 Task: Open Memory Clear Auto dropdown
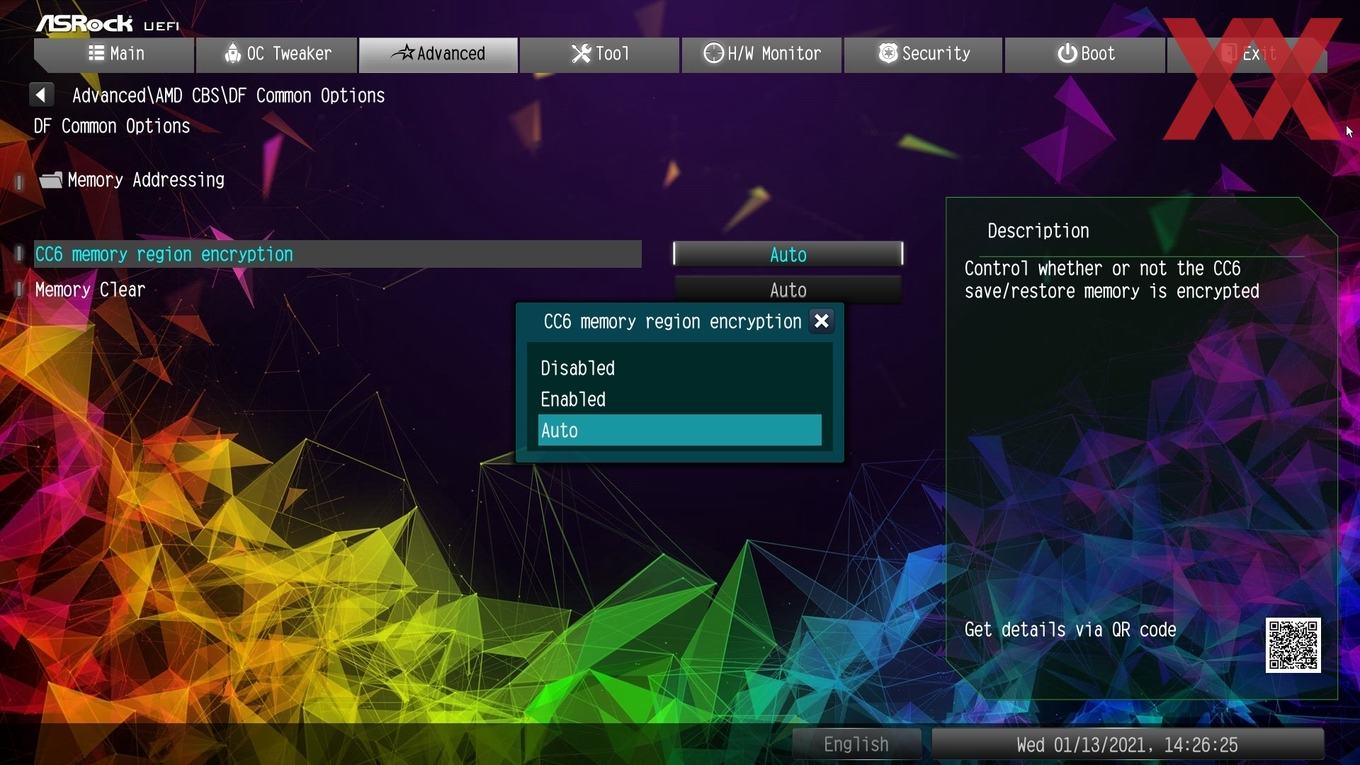coord(788,290)
